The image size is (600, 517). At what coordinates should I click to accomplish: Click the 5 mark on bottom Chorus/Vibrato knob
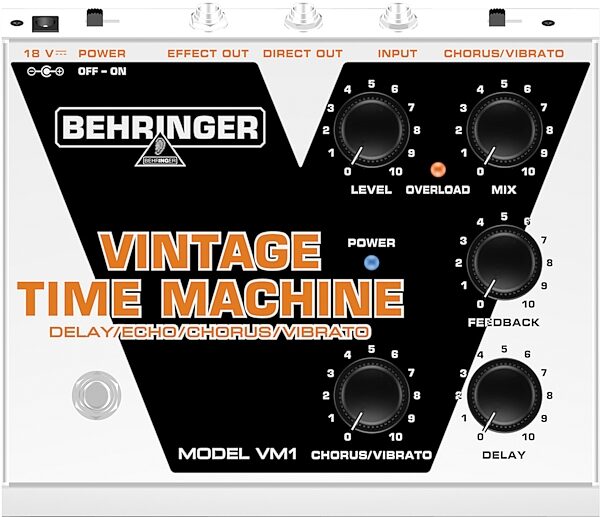[x=371, y=349]
